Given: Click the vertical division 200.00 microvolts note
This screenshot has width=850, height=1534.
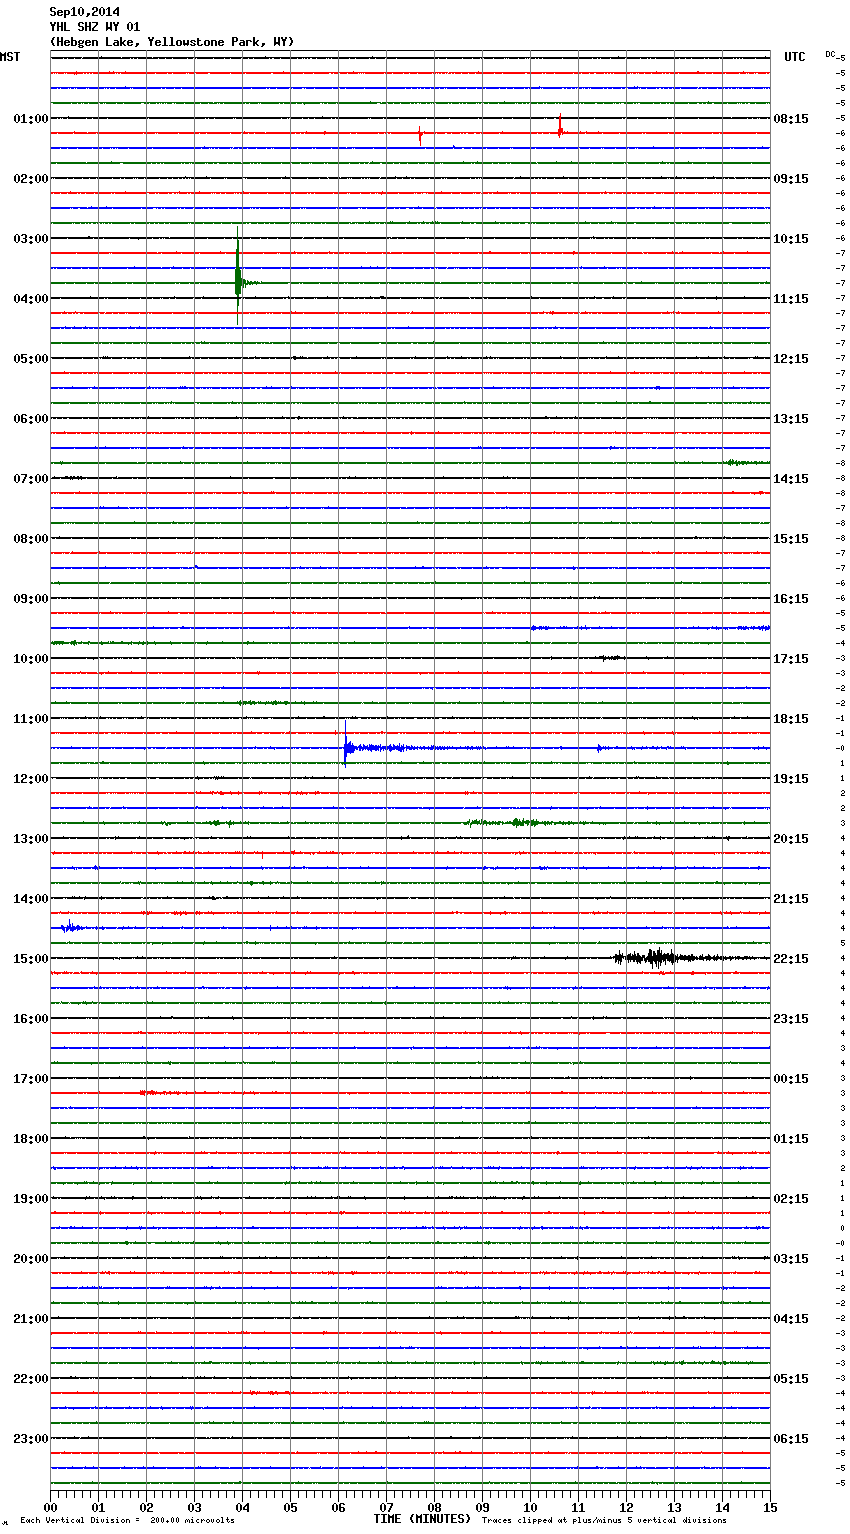Looking at the screenshot, I should (x=127, y=1520).
